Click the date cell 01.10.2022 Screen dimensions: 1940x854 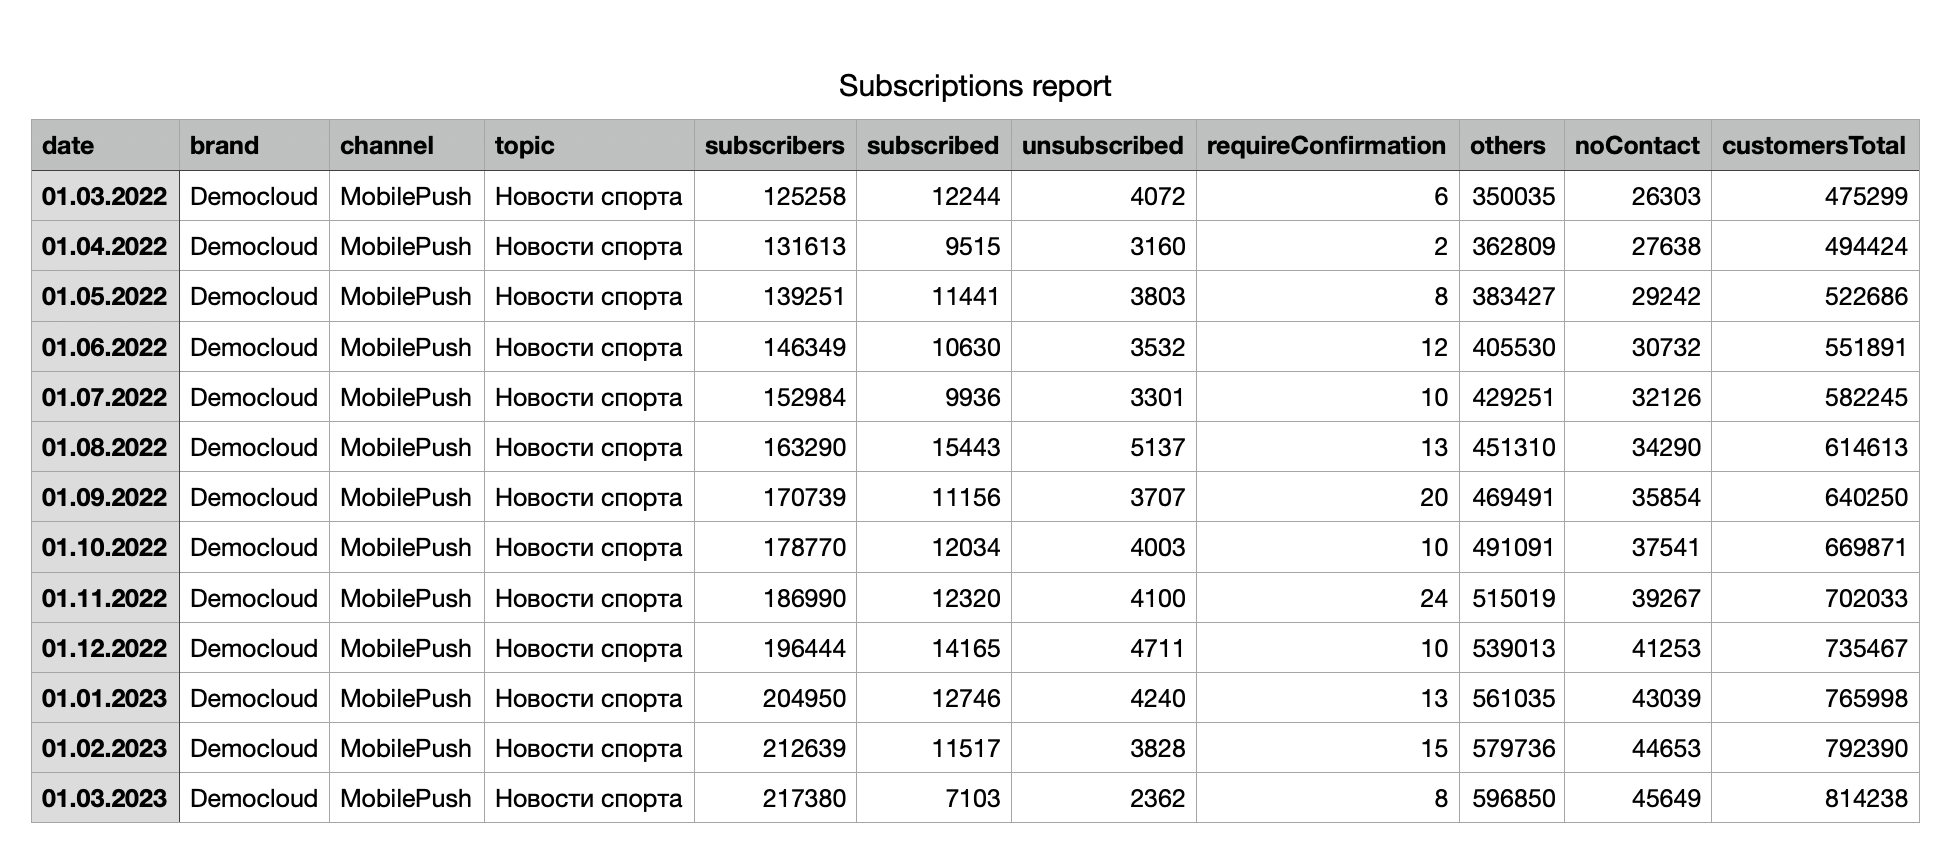coord(104,547)
